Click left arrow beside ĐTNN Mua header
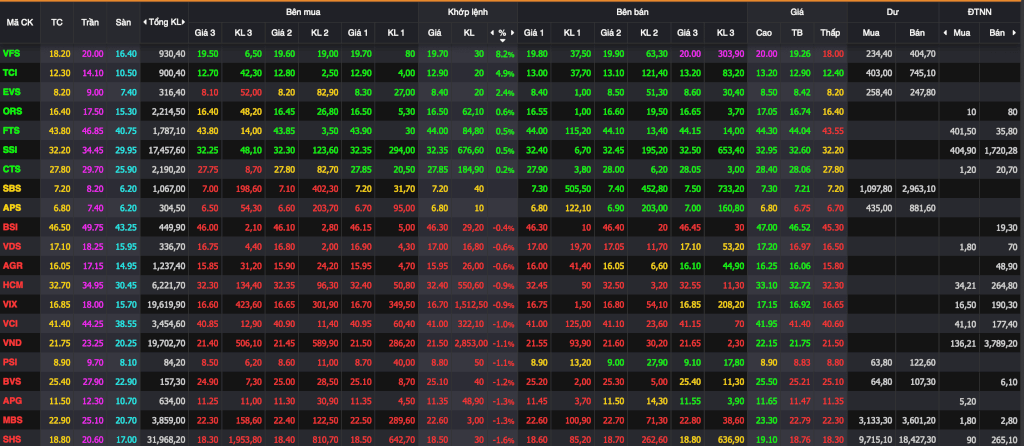The width and height of the screenshot is (1024, 446). [944, 33]
